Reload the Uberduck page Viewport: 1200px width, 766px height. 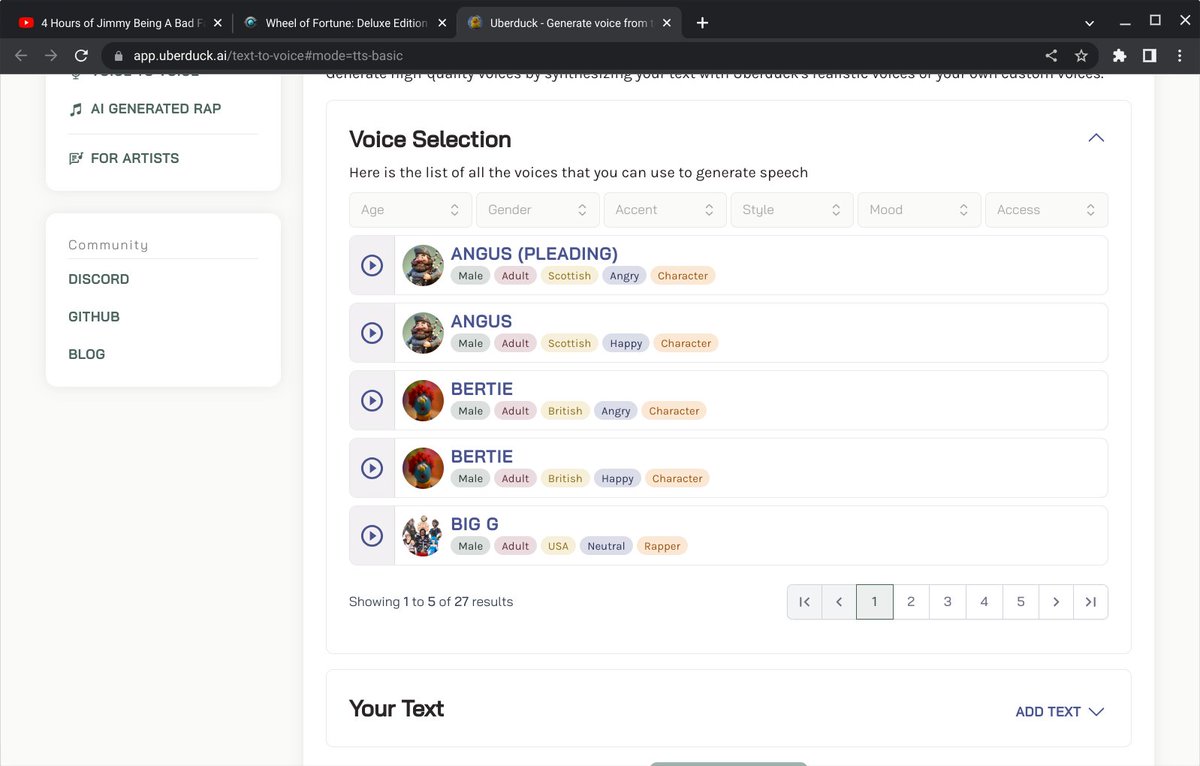coord(82,56)
